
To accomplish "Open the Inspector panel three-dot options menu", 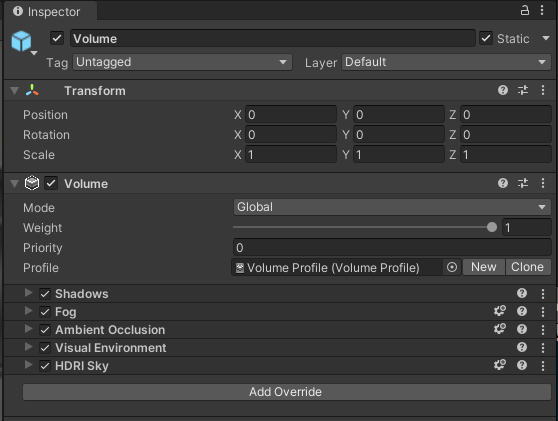I will click(542, 10).
